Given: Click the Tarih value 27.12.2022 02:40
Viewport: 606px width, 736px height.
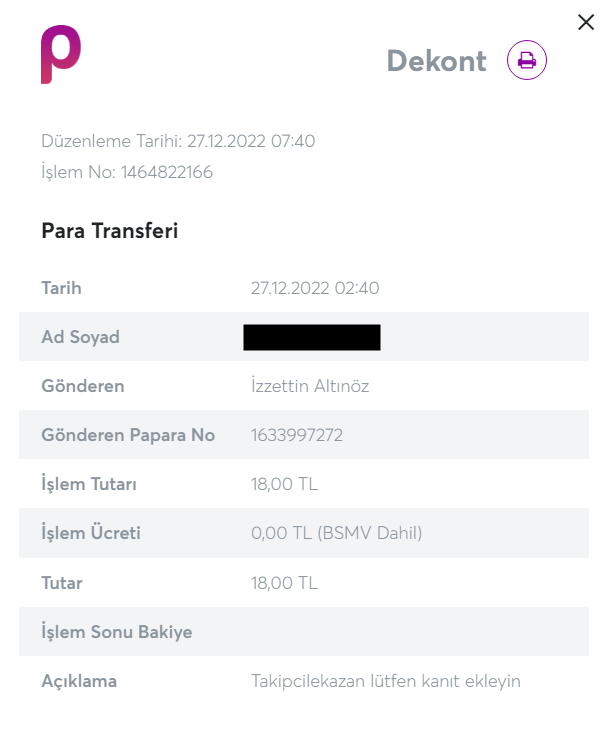Looking at the screenshot, I should tap(315, 288).
